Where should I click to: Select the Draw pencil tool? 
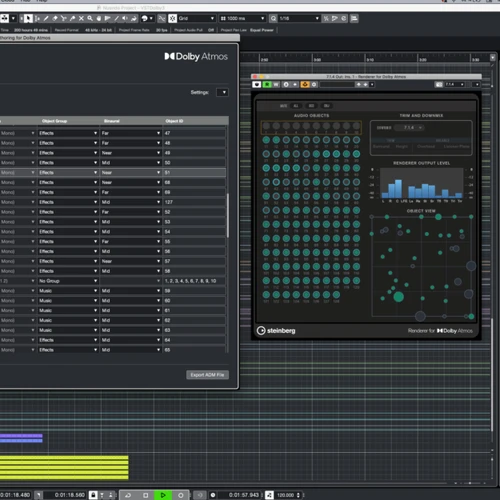pos(46,18)
